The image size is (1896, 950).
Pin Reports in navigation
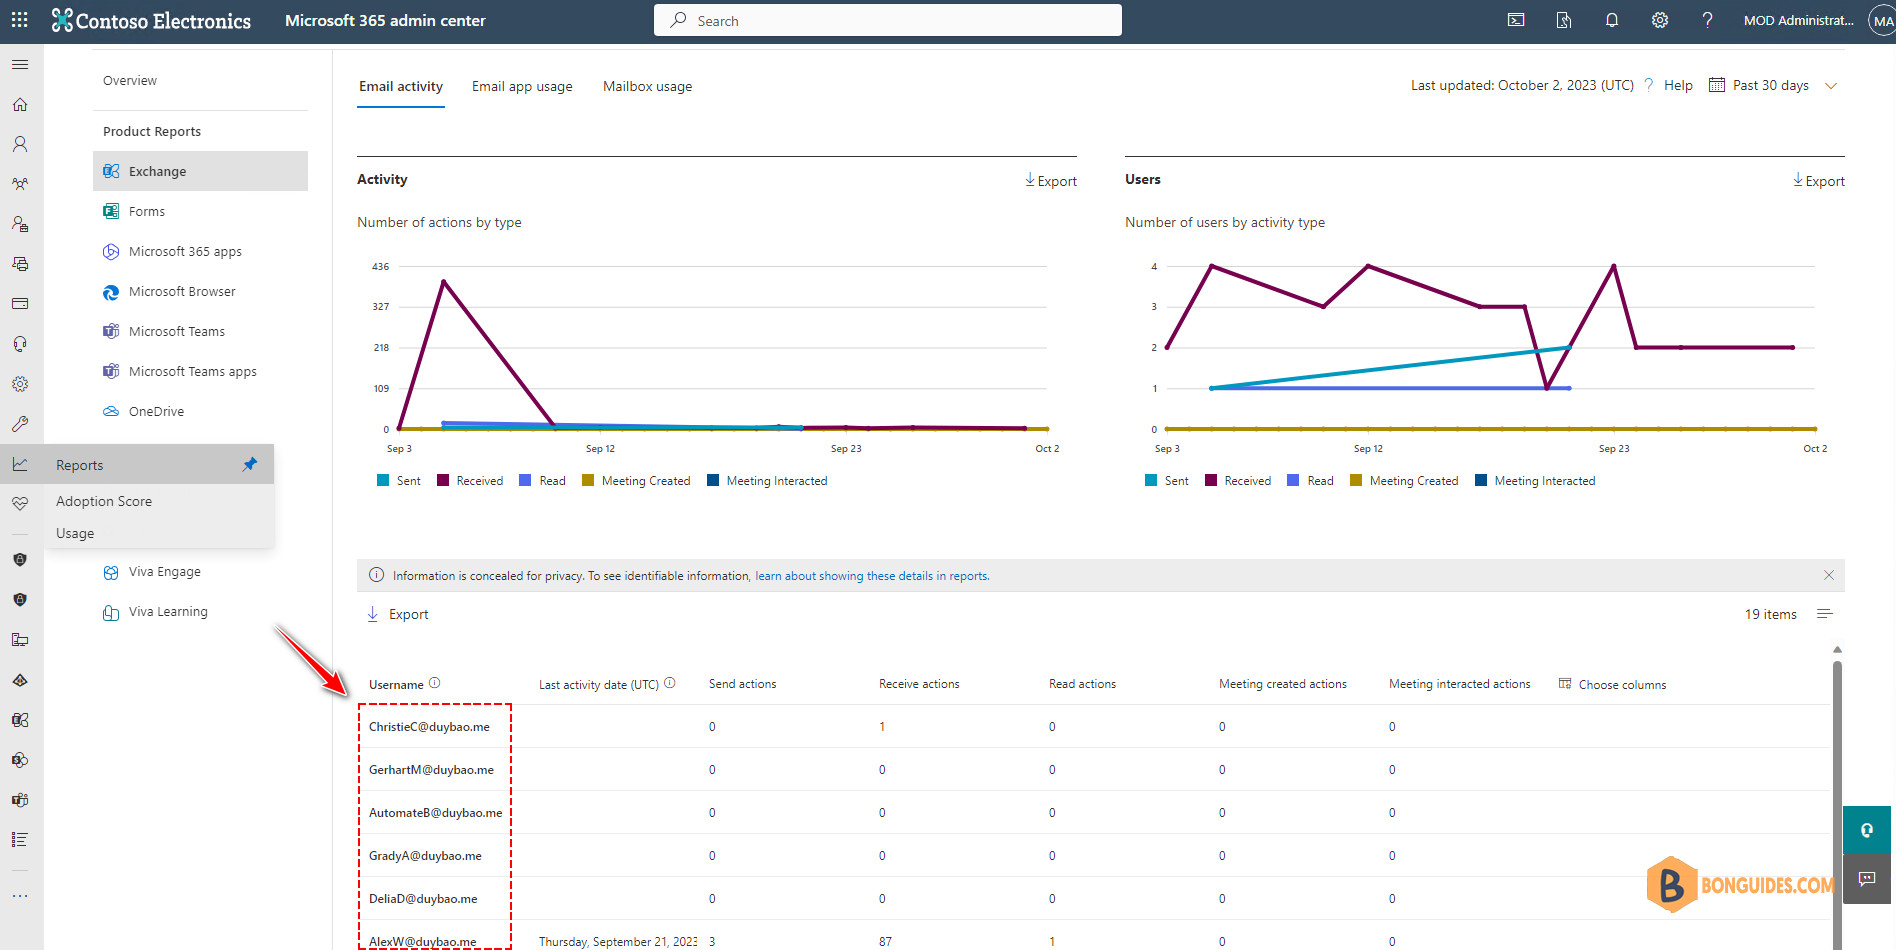[x=250, y=464]
